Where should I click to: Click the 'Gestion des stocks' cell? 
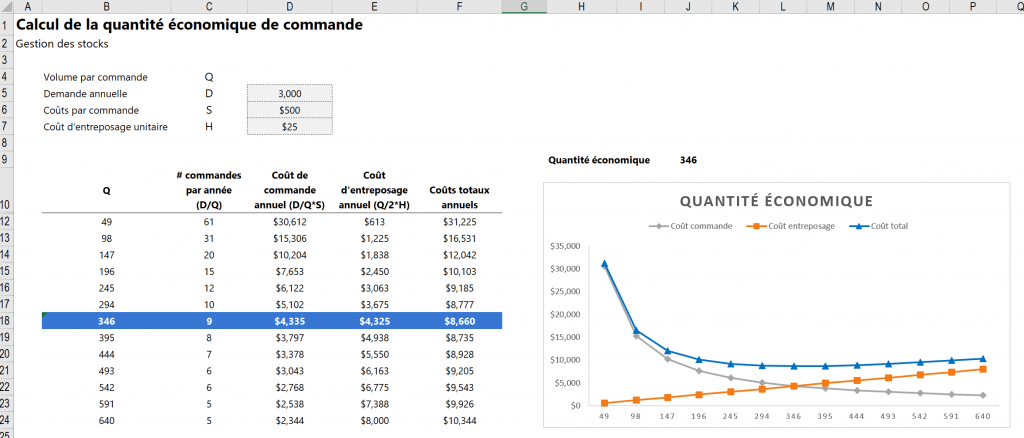coord(62,44)
